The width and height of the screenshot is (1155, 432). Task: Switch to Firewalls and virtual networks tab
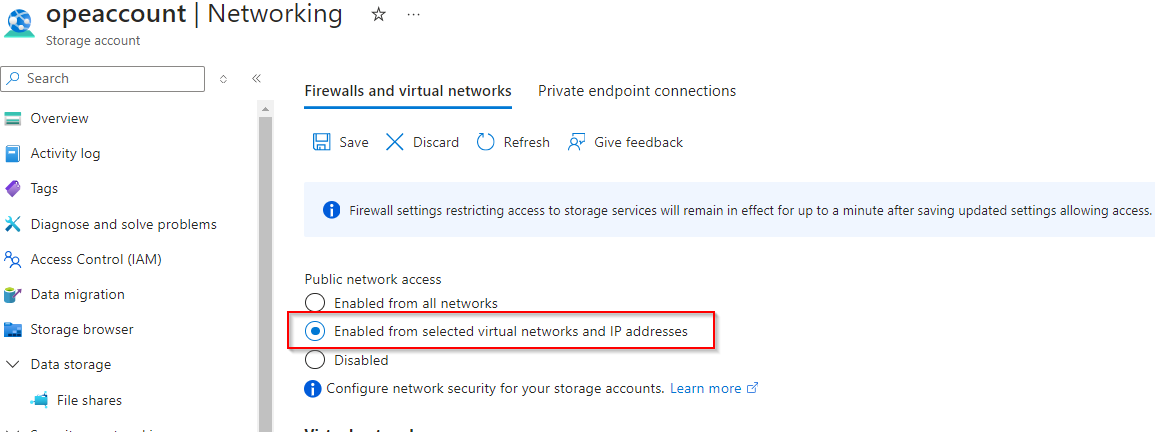[x=408, y=91]
